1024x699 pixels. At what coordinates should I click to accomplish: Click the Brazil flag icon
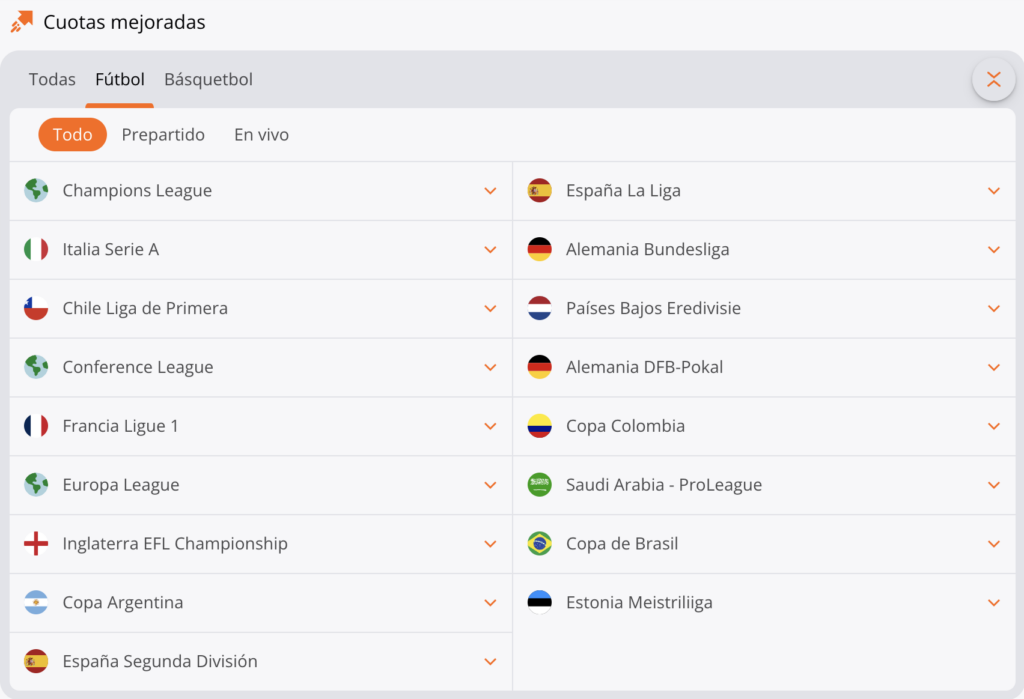[539, 544]
